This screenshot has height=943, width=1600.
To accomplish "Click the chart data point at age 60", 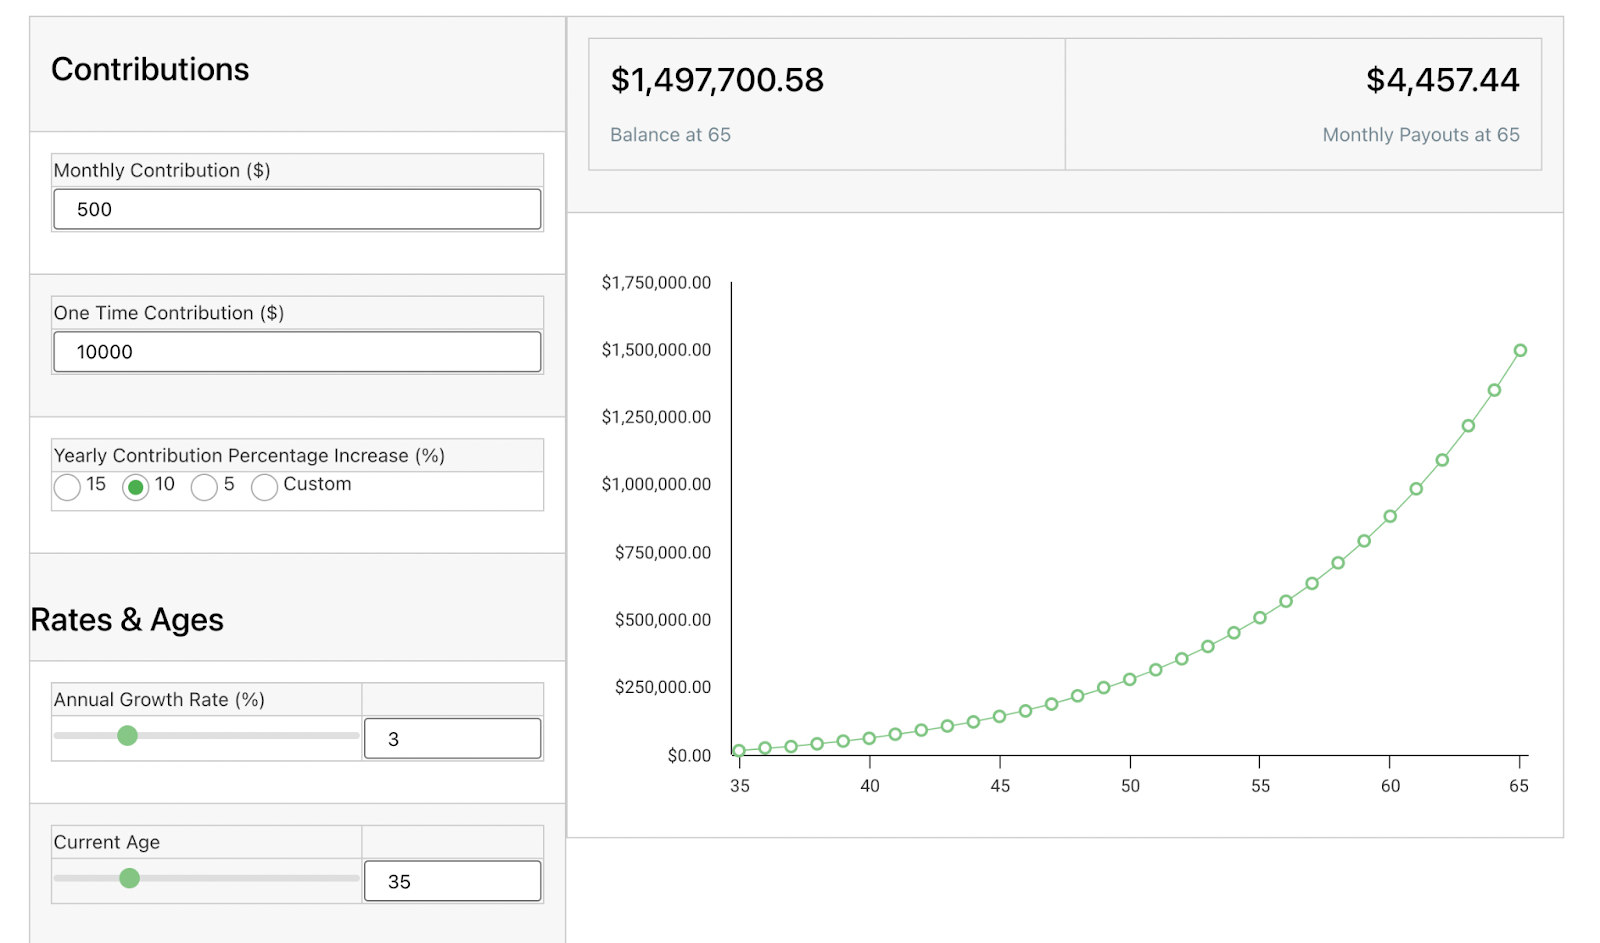I will pos(1390,516).
